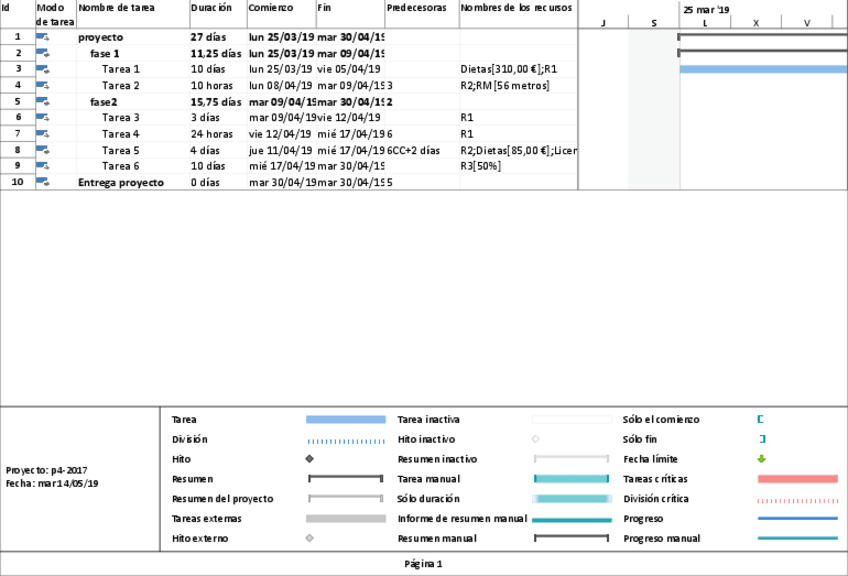Select the task mode icon of Tarea 4
848x576 pixels.
43,134
